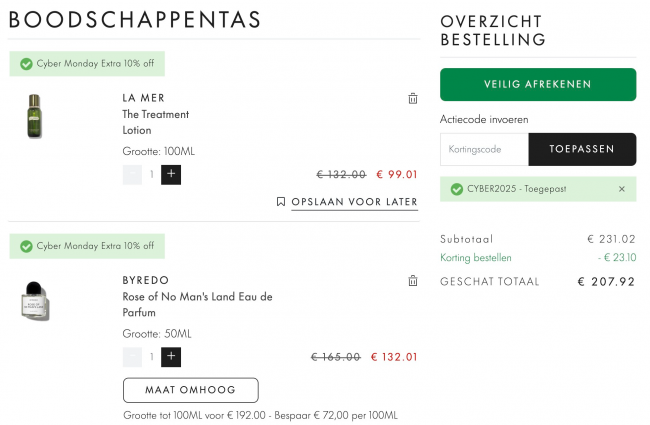Click Veilig Afrekenen checkout button
650x425 pixels.
point(538,85)
